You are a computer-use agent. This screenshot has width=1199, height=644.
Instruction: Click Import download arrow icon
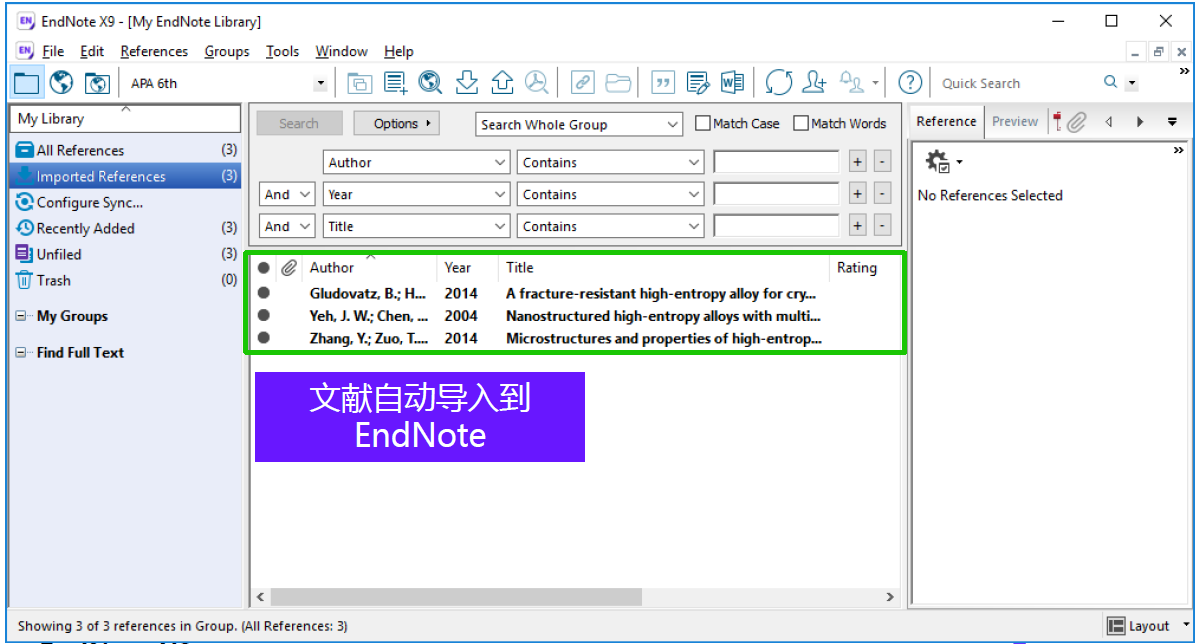tap(466, 83)
